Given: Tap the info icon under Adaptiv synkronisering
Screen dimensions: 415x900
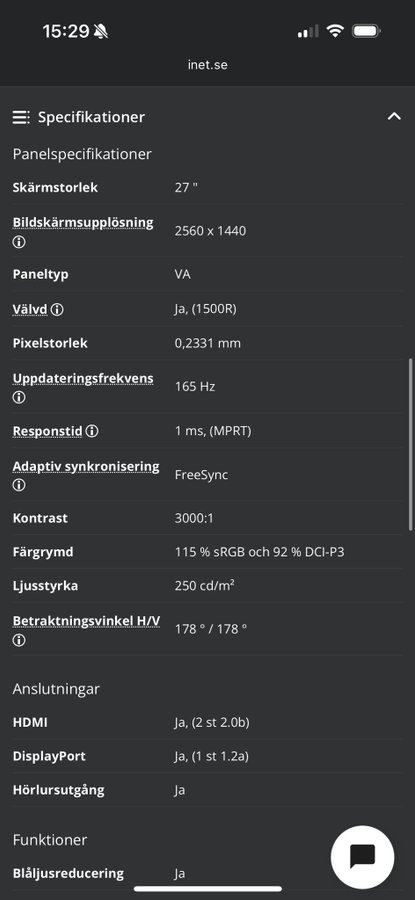Looking at the screenshot, I should pos(19,485).
